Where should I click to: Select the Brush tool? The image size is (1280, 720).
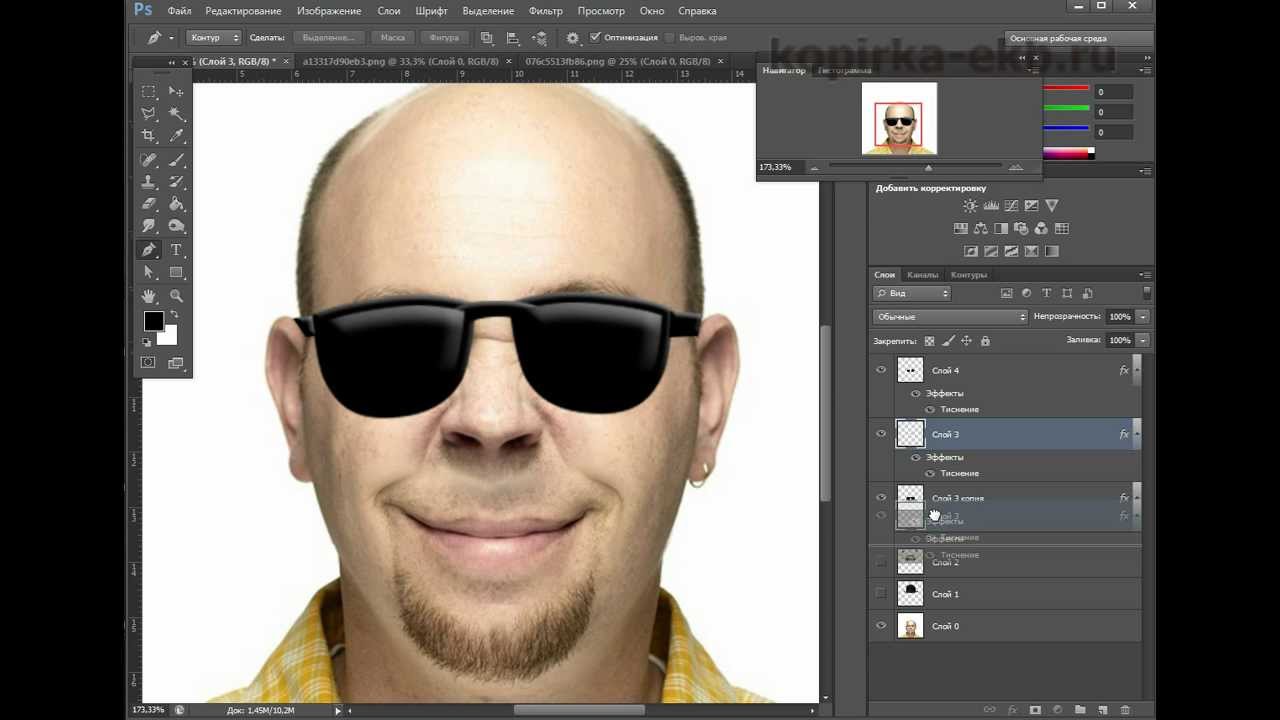point(177,160)
